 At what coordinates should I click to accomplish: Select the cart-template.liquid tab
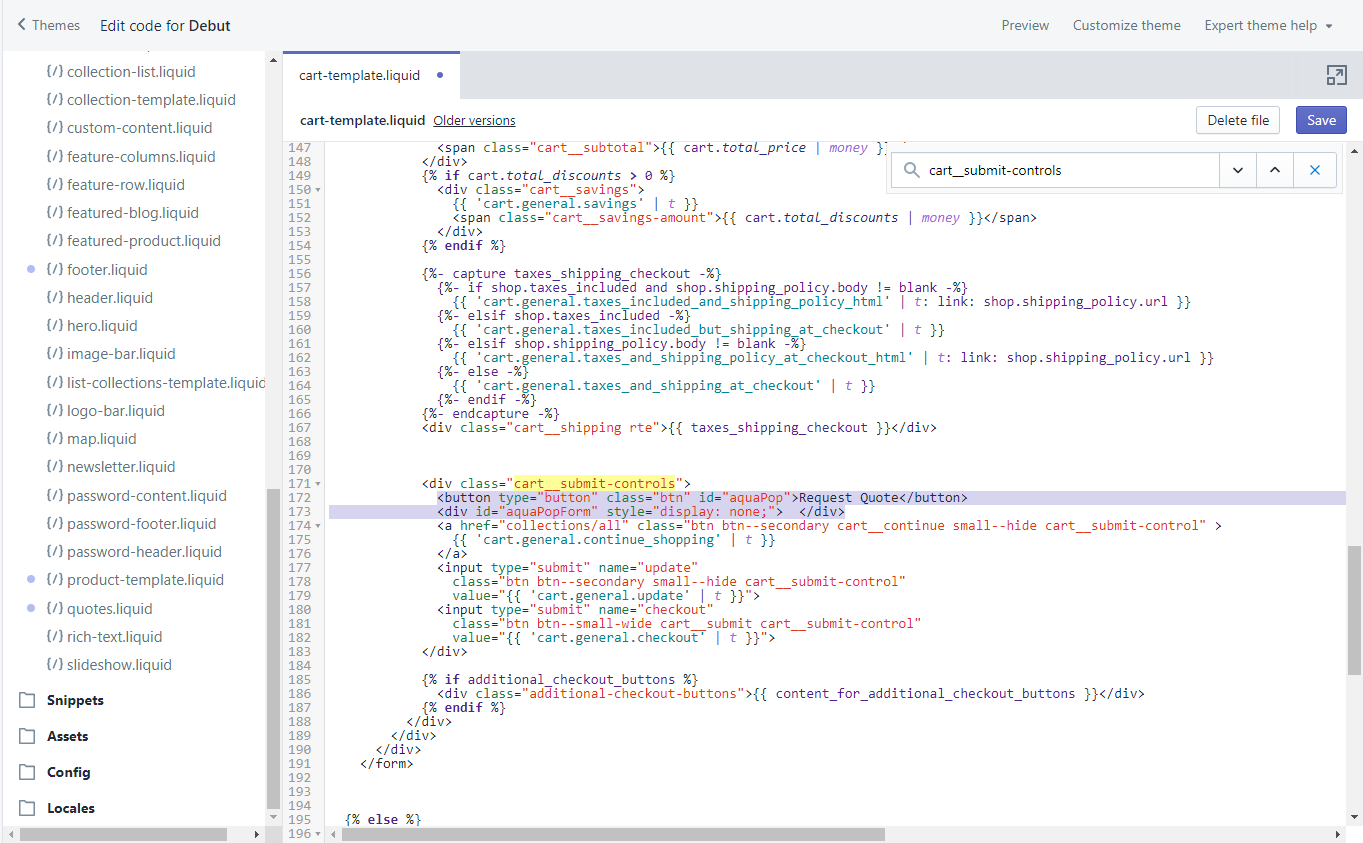tap(360, 75)
